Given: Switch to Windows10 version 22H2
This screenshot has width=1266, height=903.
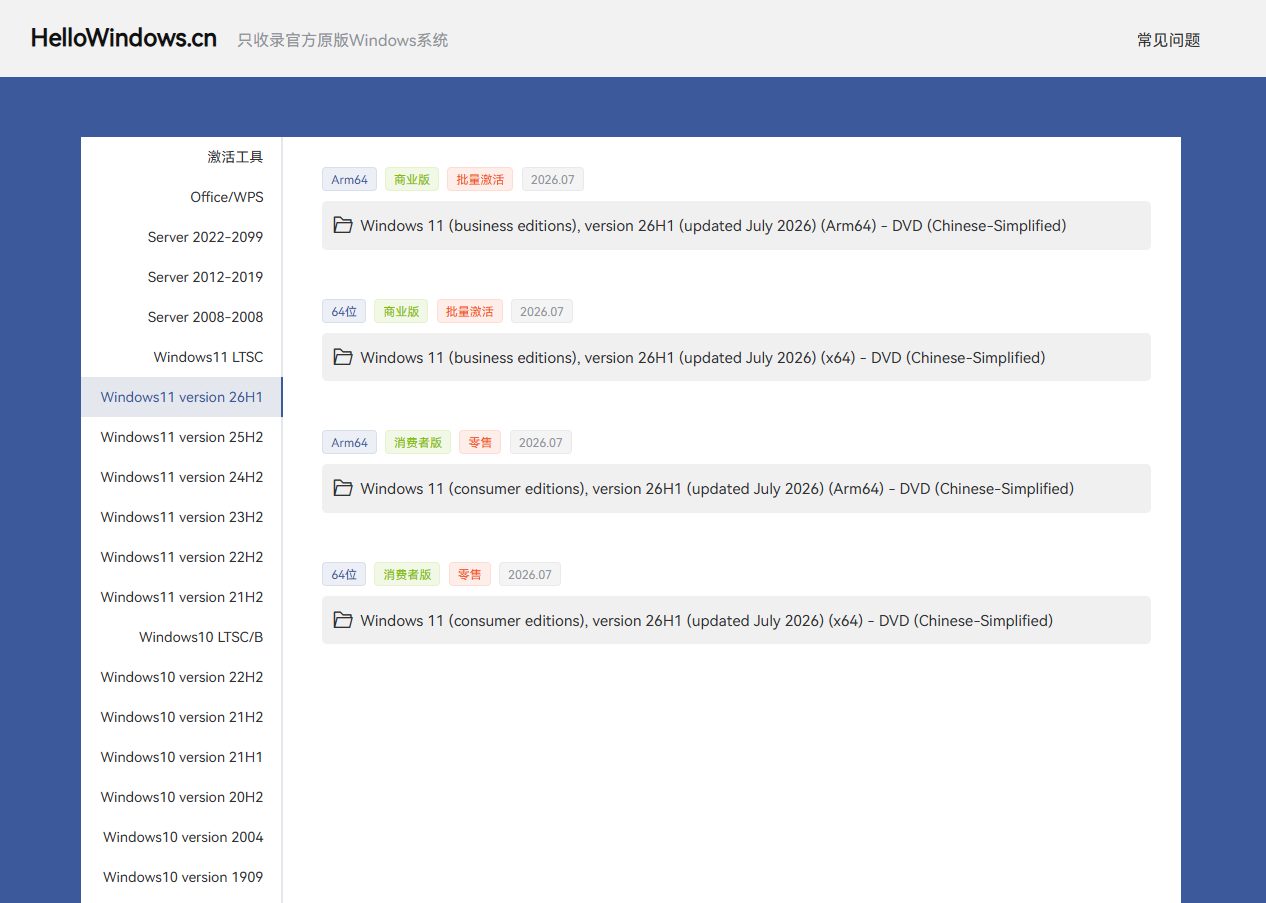Looking at the screenshot, I should tap(182, 677).
